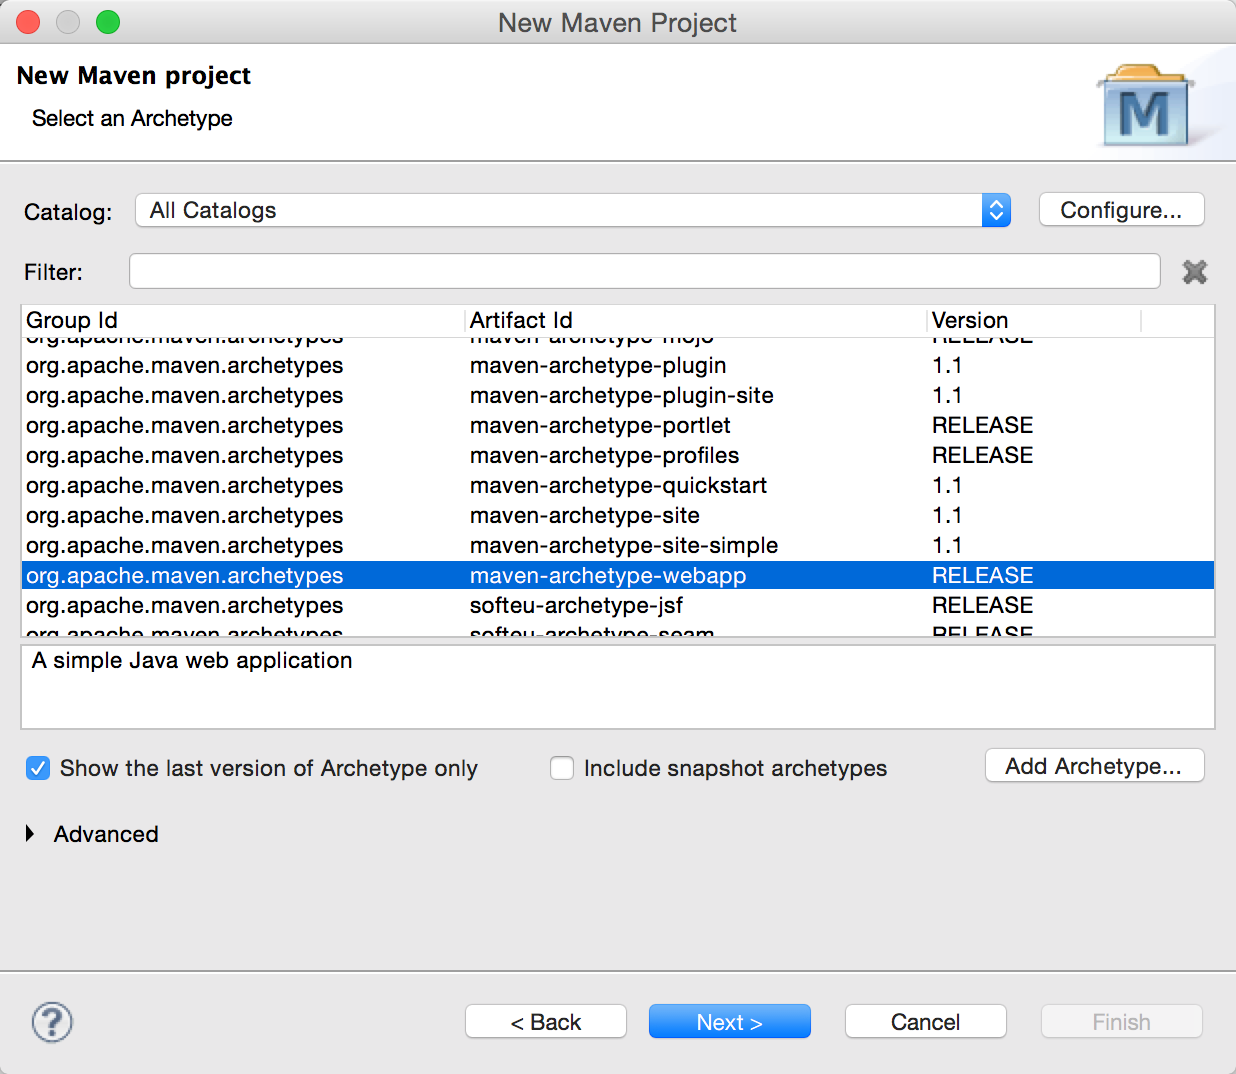Select the softeu-archetype-jsf row
1236x1074 pixels.
[x=618, y=605]
